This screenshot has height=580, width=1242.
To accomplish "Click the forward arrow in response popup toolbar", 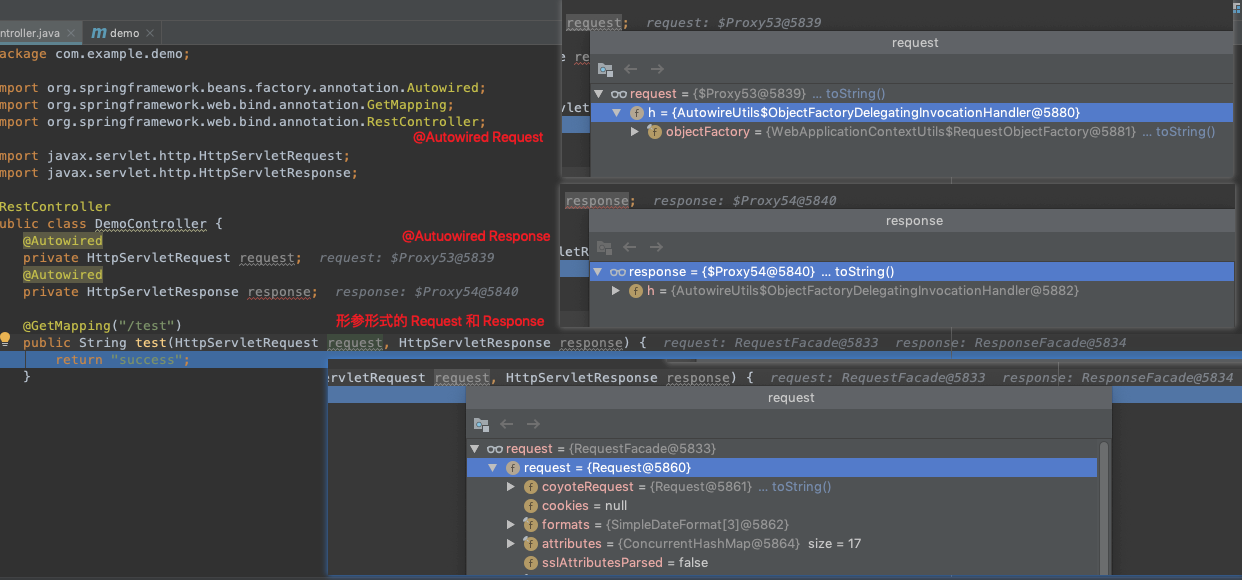I will (657, 248).
